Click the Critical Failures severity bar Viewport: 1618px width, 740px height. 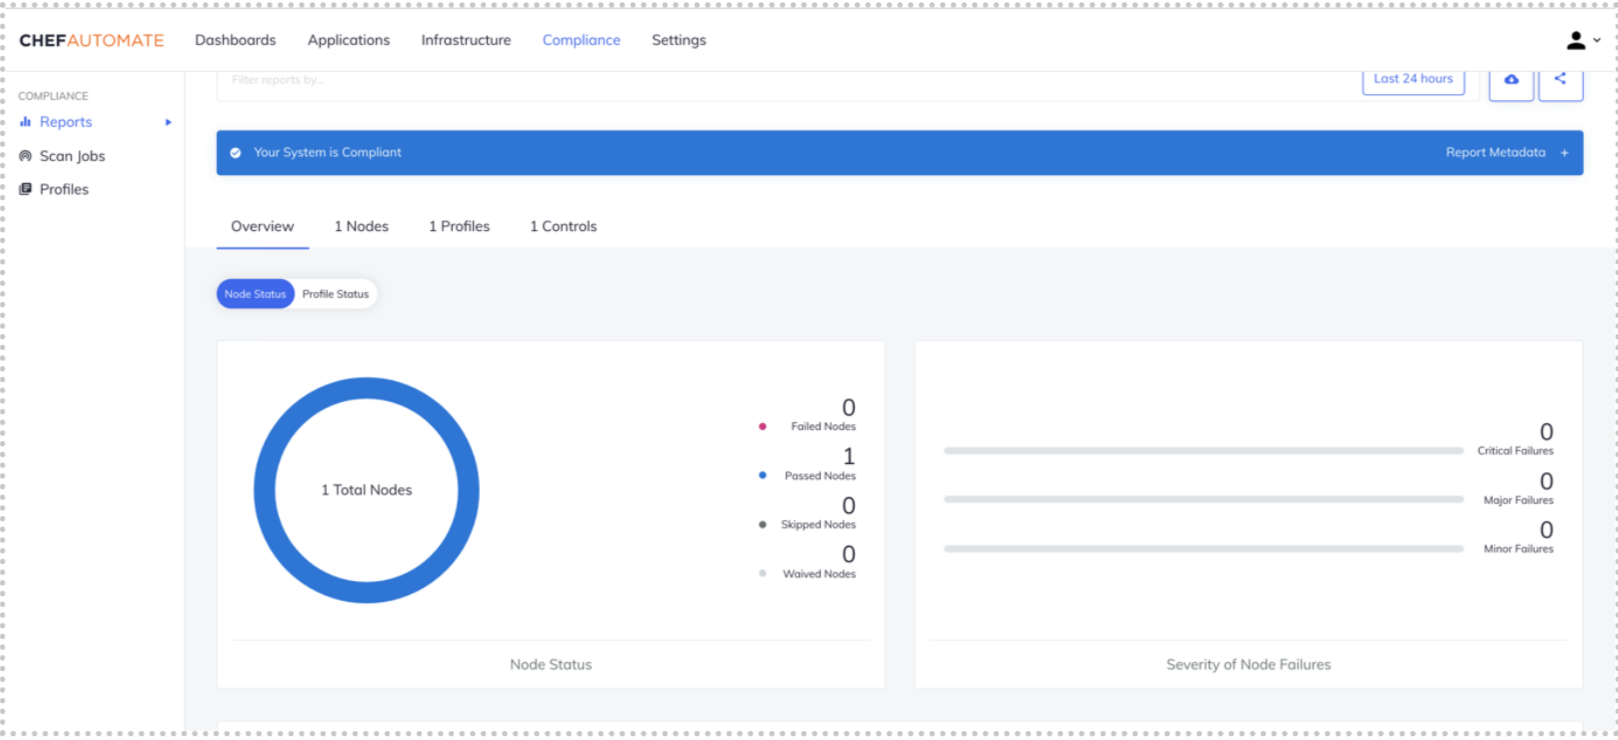pos(1202,451)
